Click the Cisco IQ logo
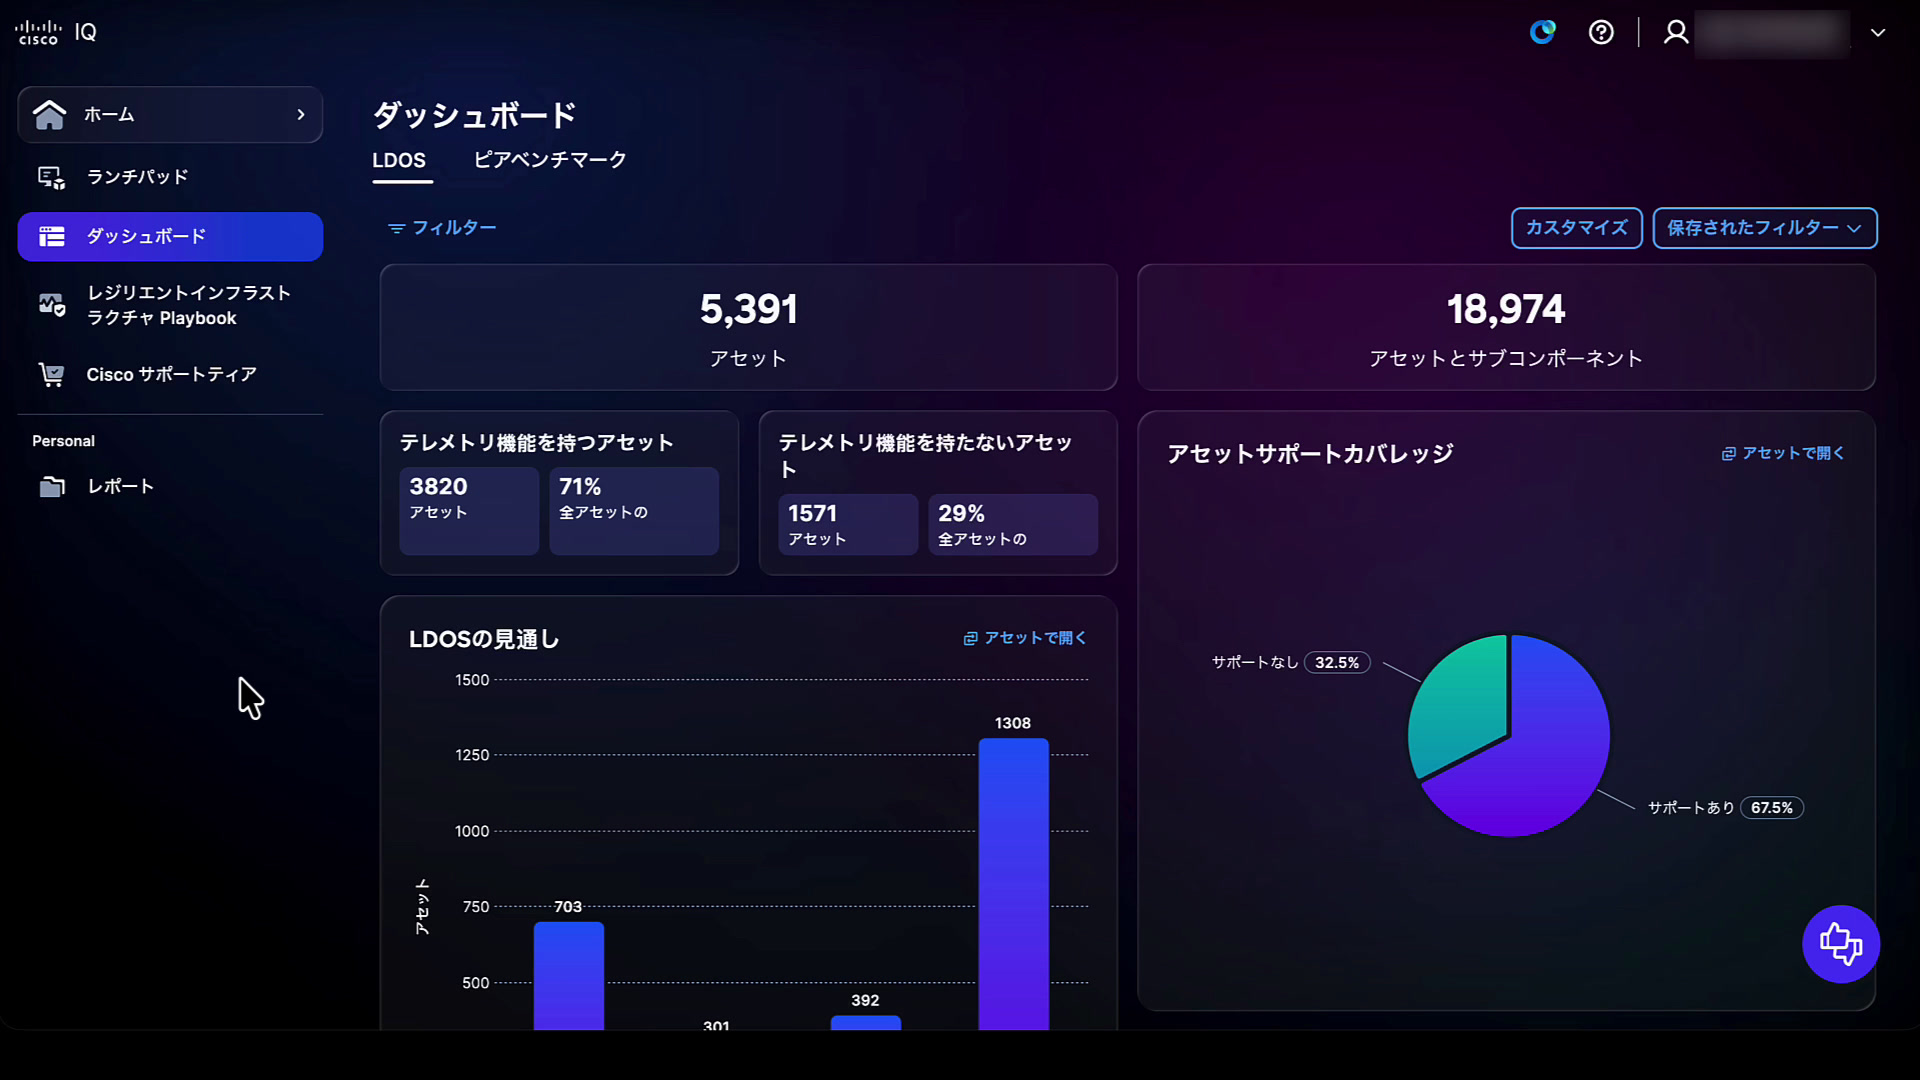This screenshot has width=1920, height=1080. 56,32
